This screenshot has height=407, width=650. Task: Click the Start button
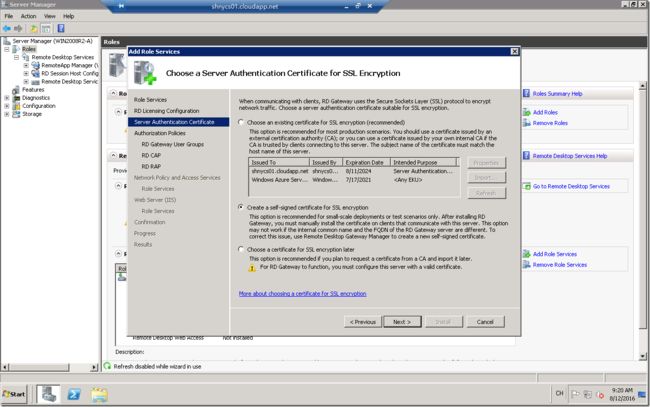click(14, 394)
